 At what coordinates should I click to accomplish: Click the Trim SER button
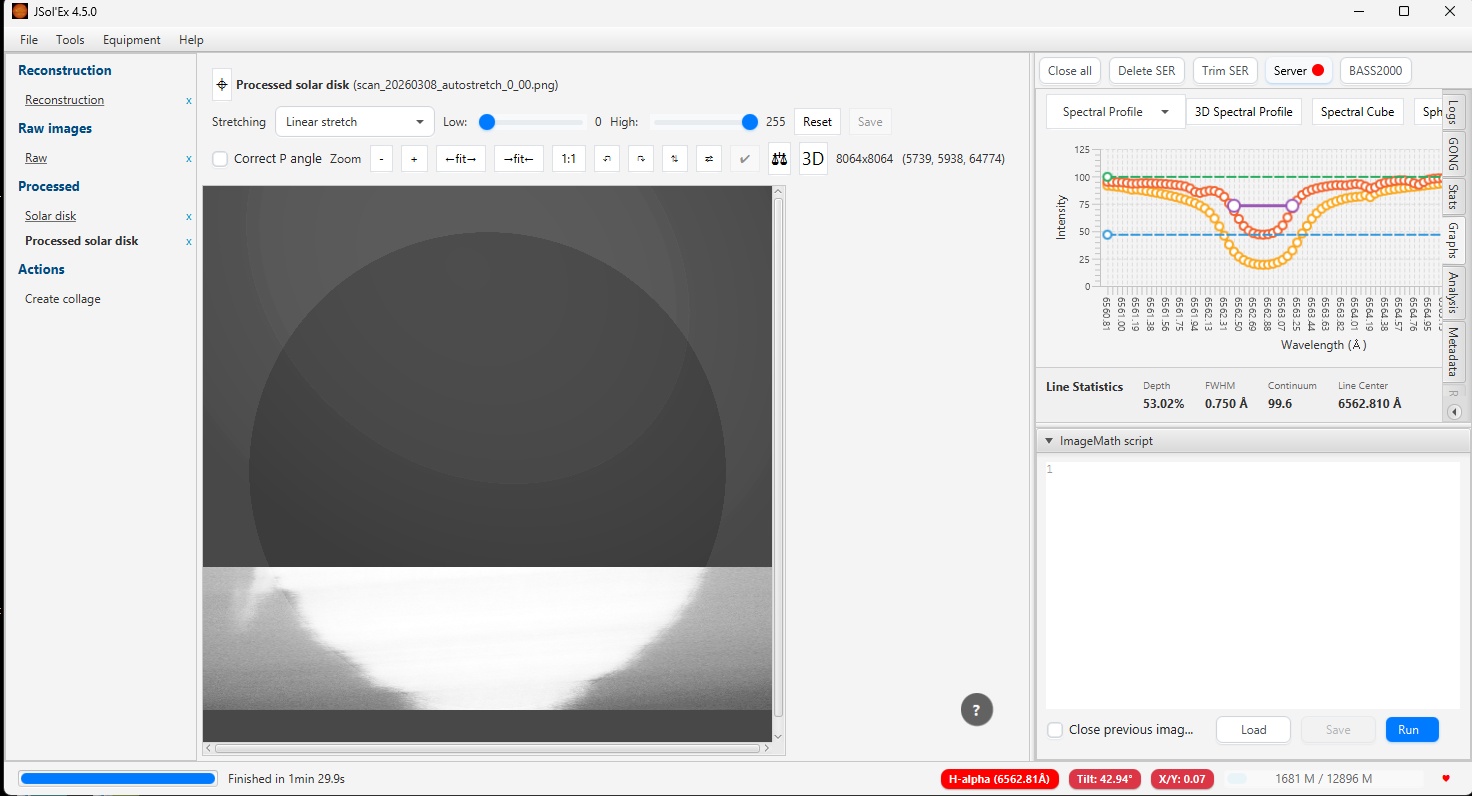click(1224, 71)
